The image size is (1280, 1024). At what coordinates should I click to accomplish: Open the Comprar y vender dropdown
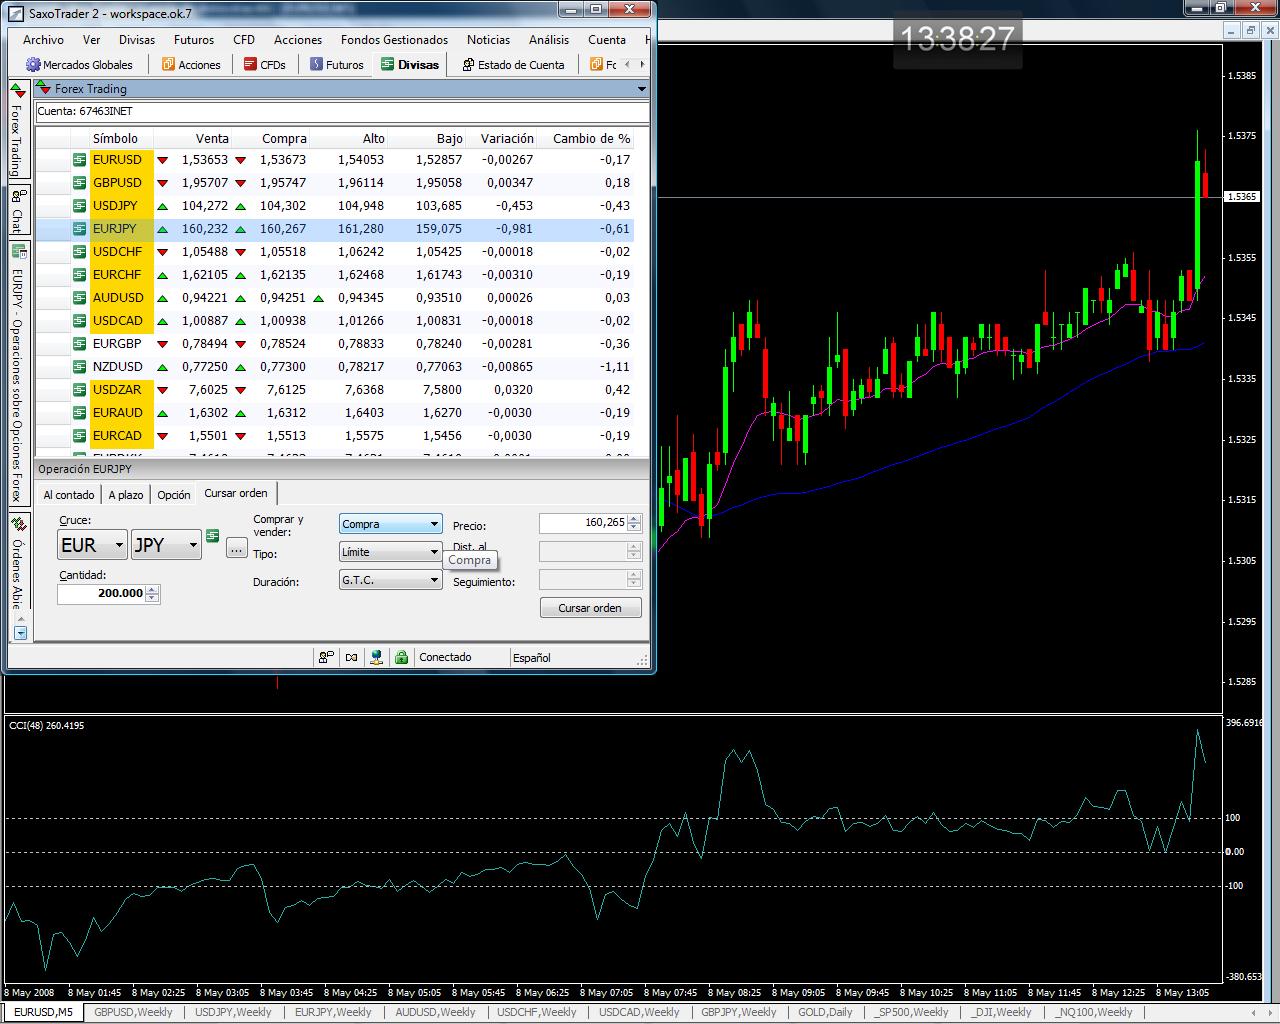pos(434,524)
